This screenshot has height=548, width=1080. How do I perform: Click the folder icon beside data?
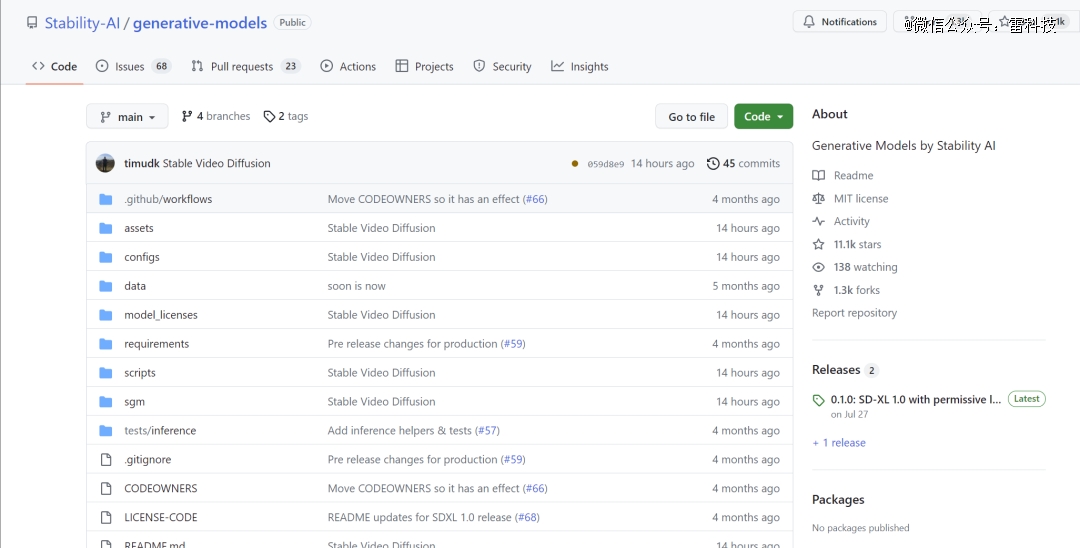pos(105,286)
